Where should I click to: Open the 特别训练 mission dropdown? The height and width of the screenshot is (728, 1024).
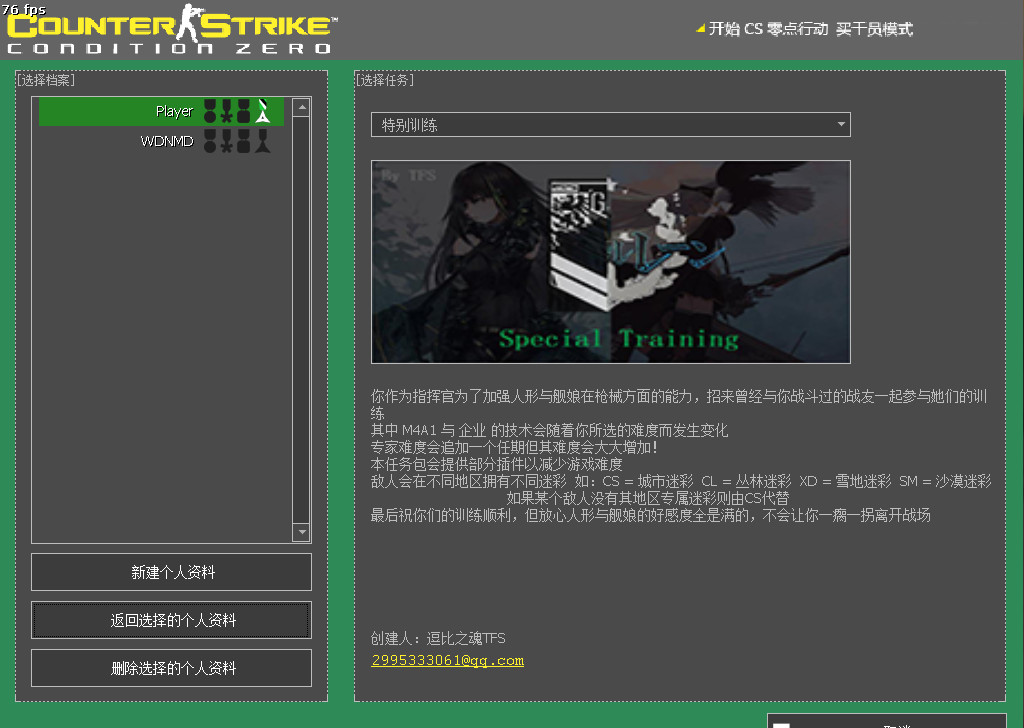tap(611, 125)
